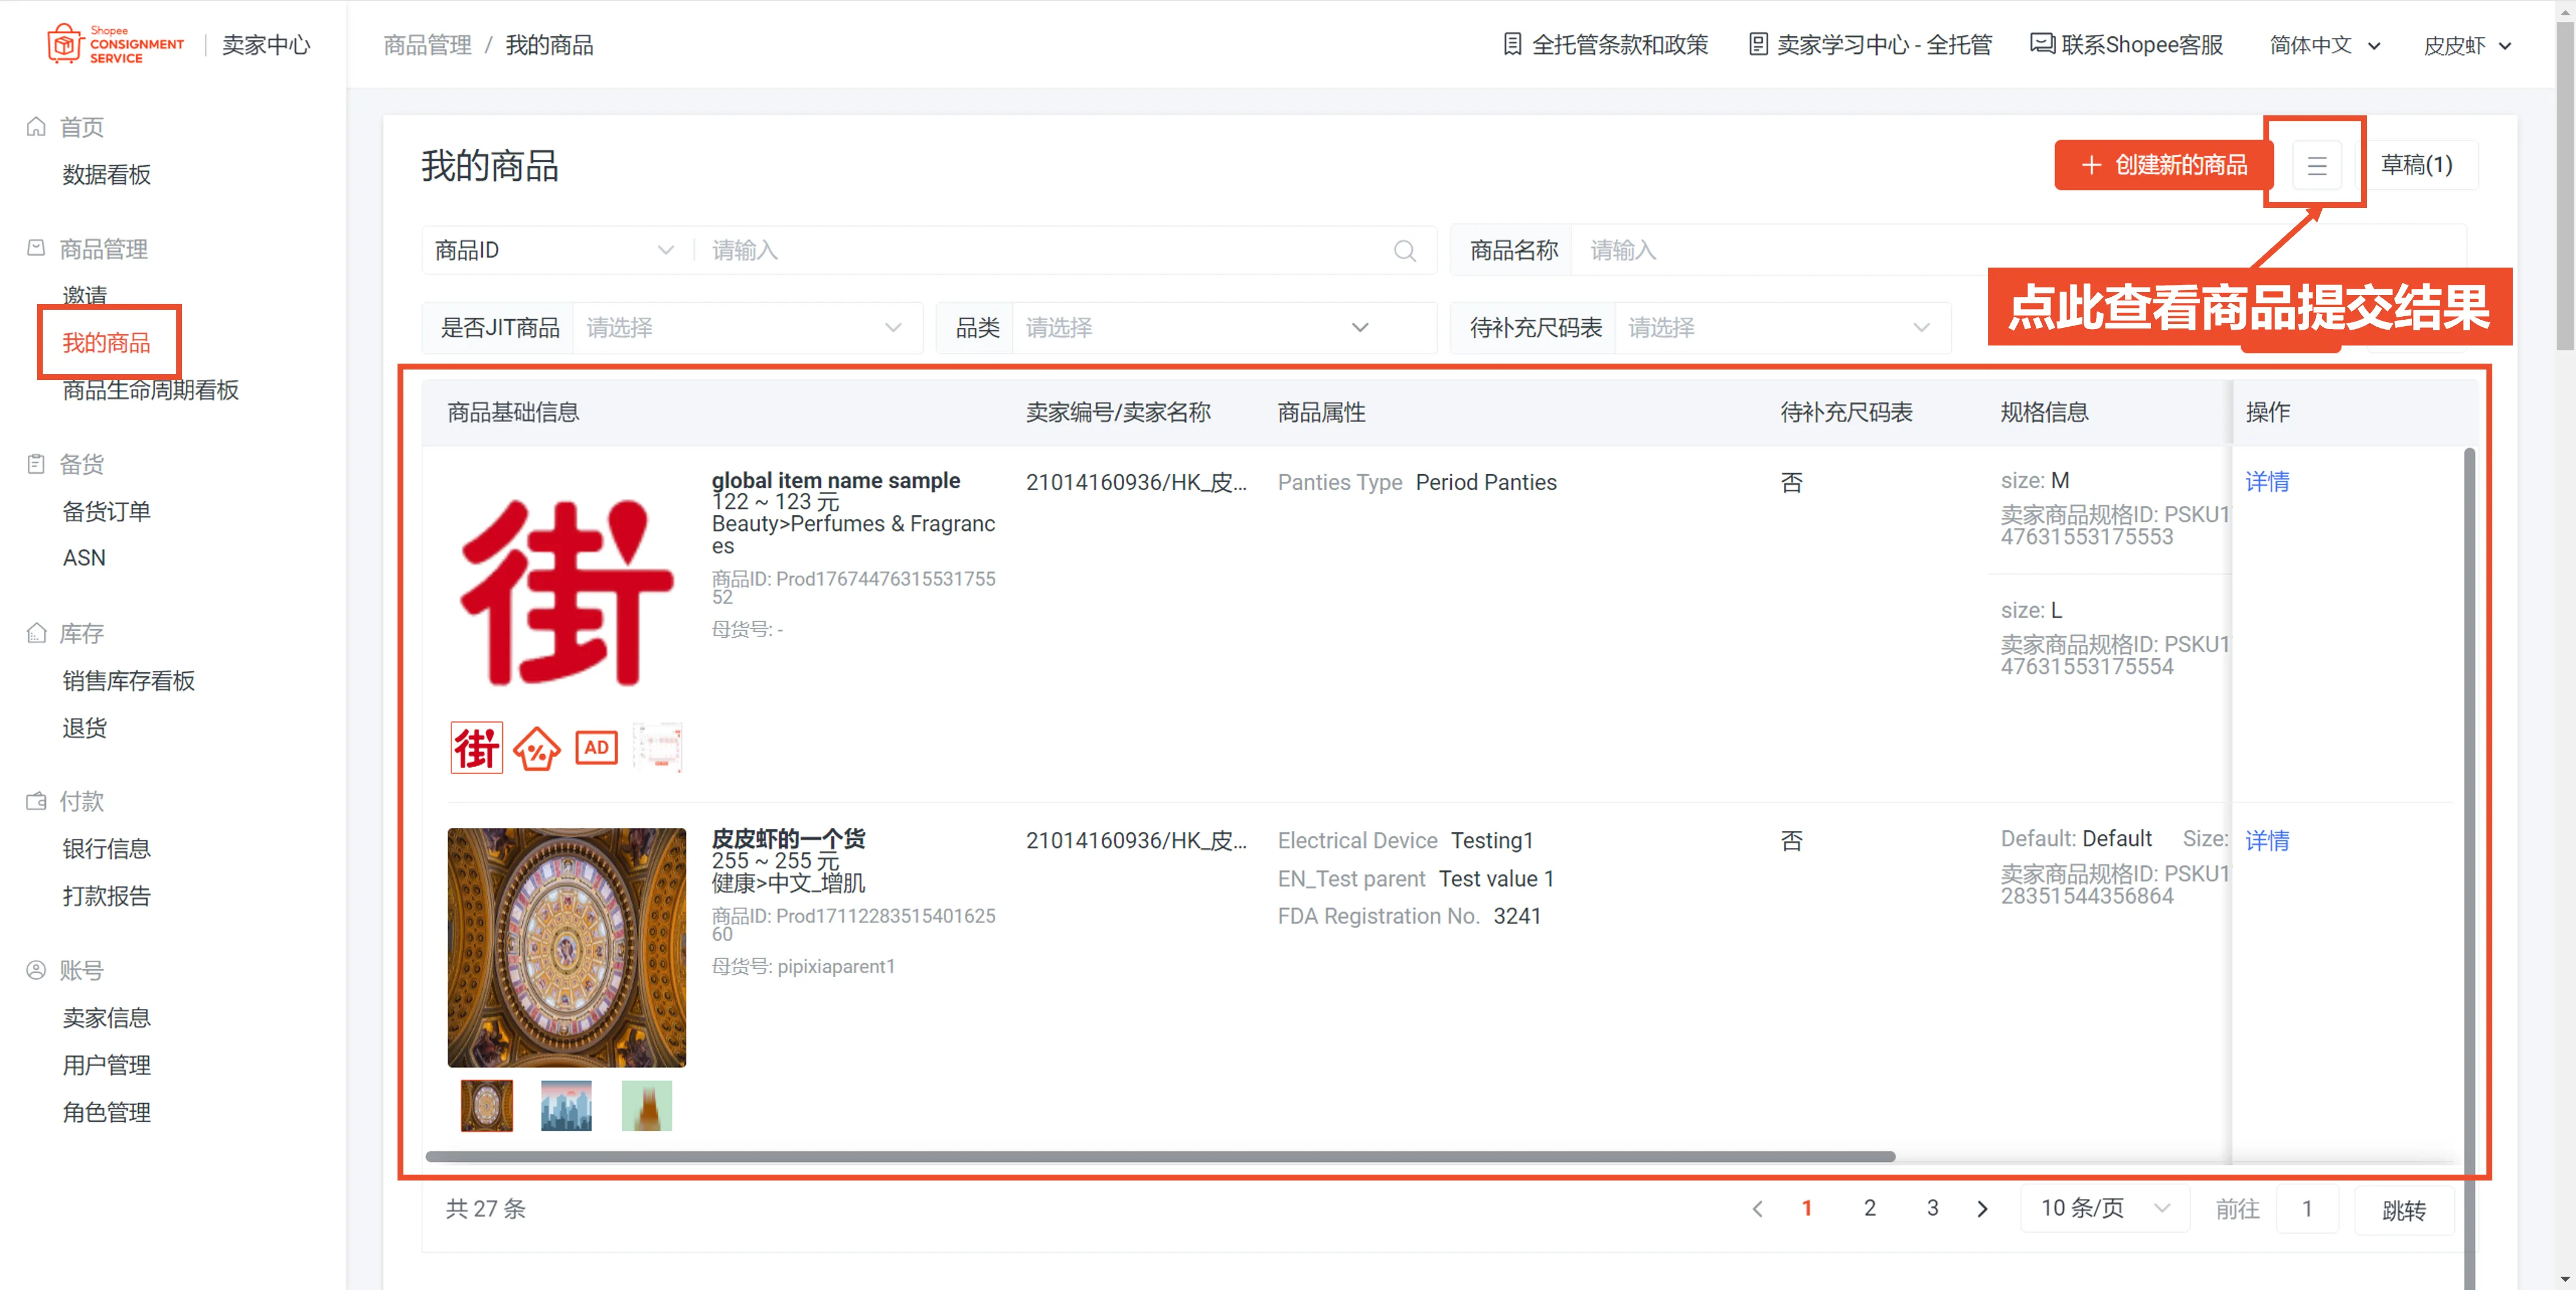This screenshot has width=2576, height=1290.
Task: Open 详情 link for global item sample
Action: [x=2266, y=482]
